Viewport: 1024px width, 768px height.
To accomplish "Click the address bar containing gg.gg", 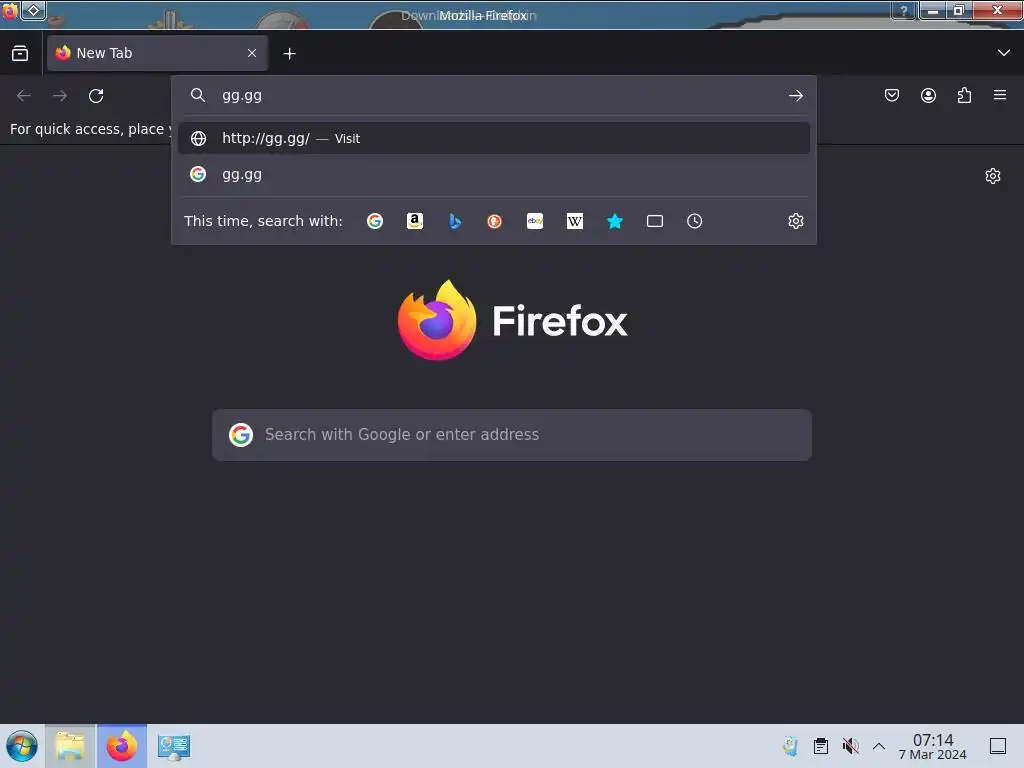I will (496, 96).
